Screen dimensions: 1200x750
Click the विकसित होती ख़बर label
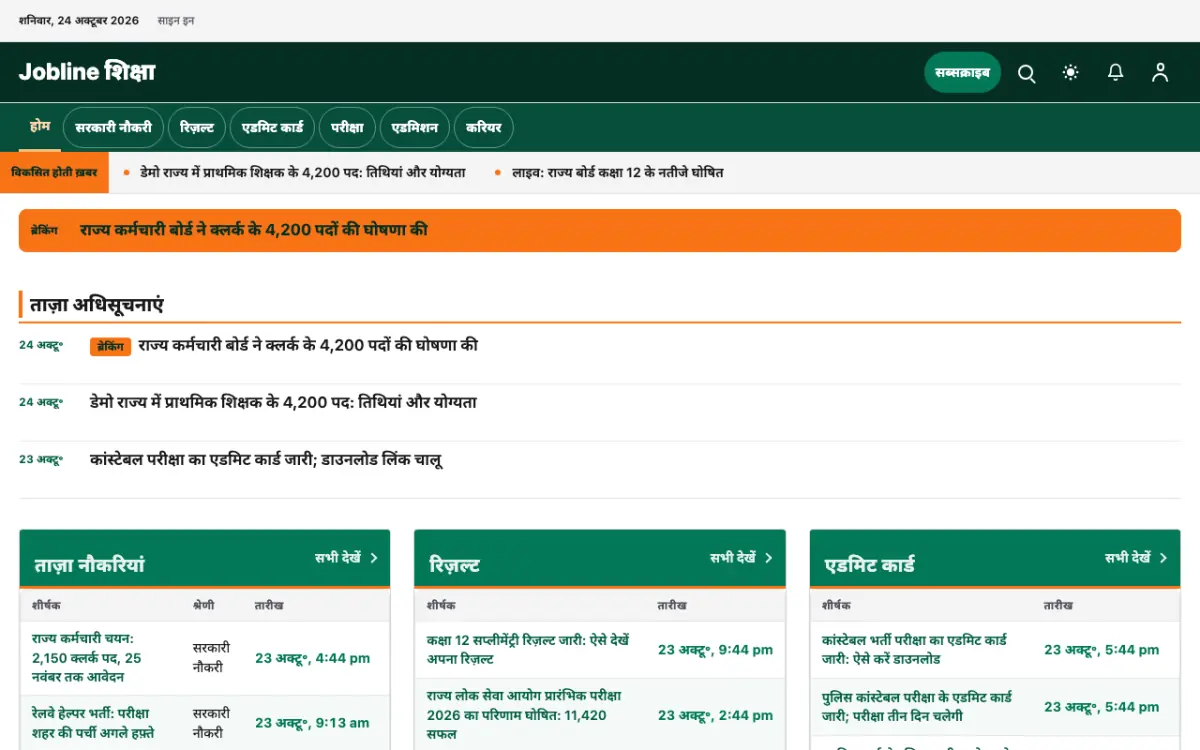coord(54,173)
